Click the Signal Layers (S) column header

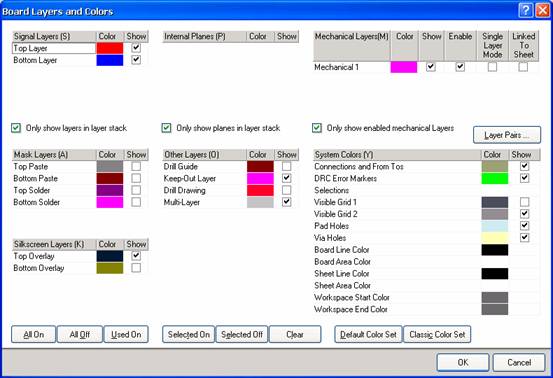[54, 36]
